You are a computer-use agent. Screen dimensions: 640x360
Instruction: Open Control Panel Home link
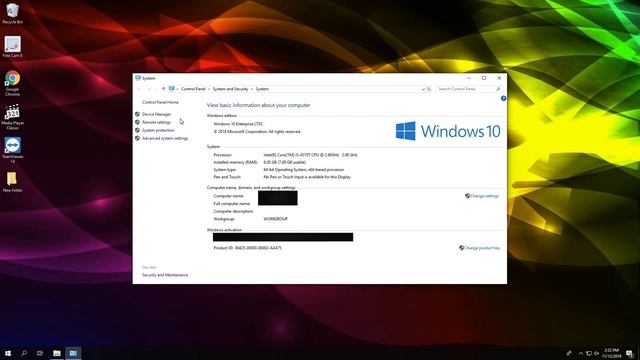click(x=160, y=102)
